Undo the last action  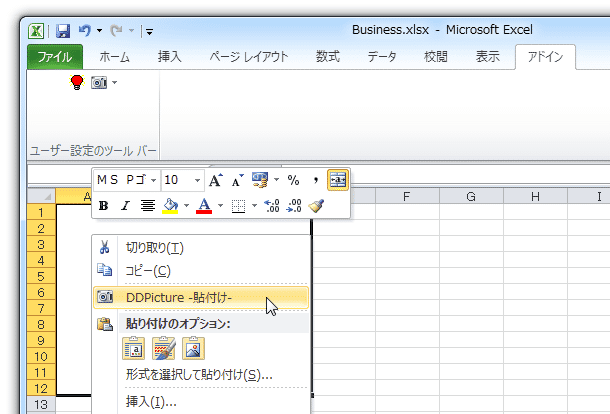tap(85, 30)
